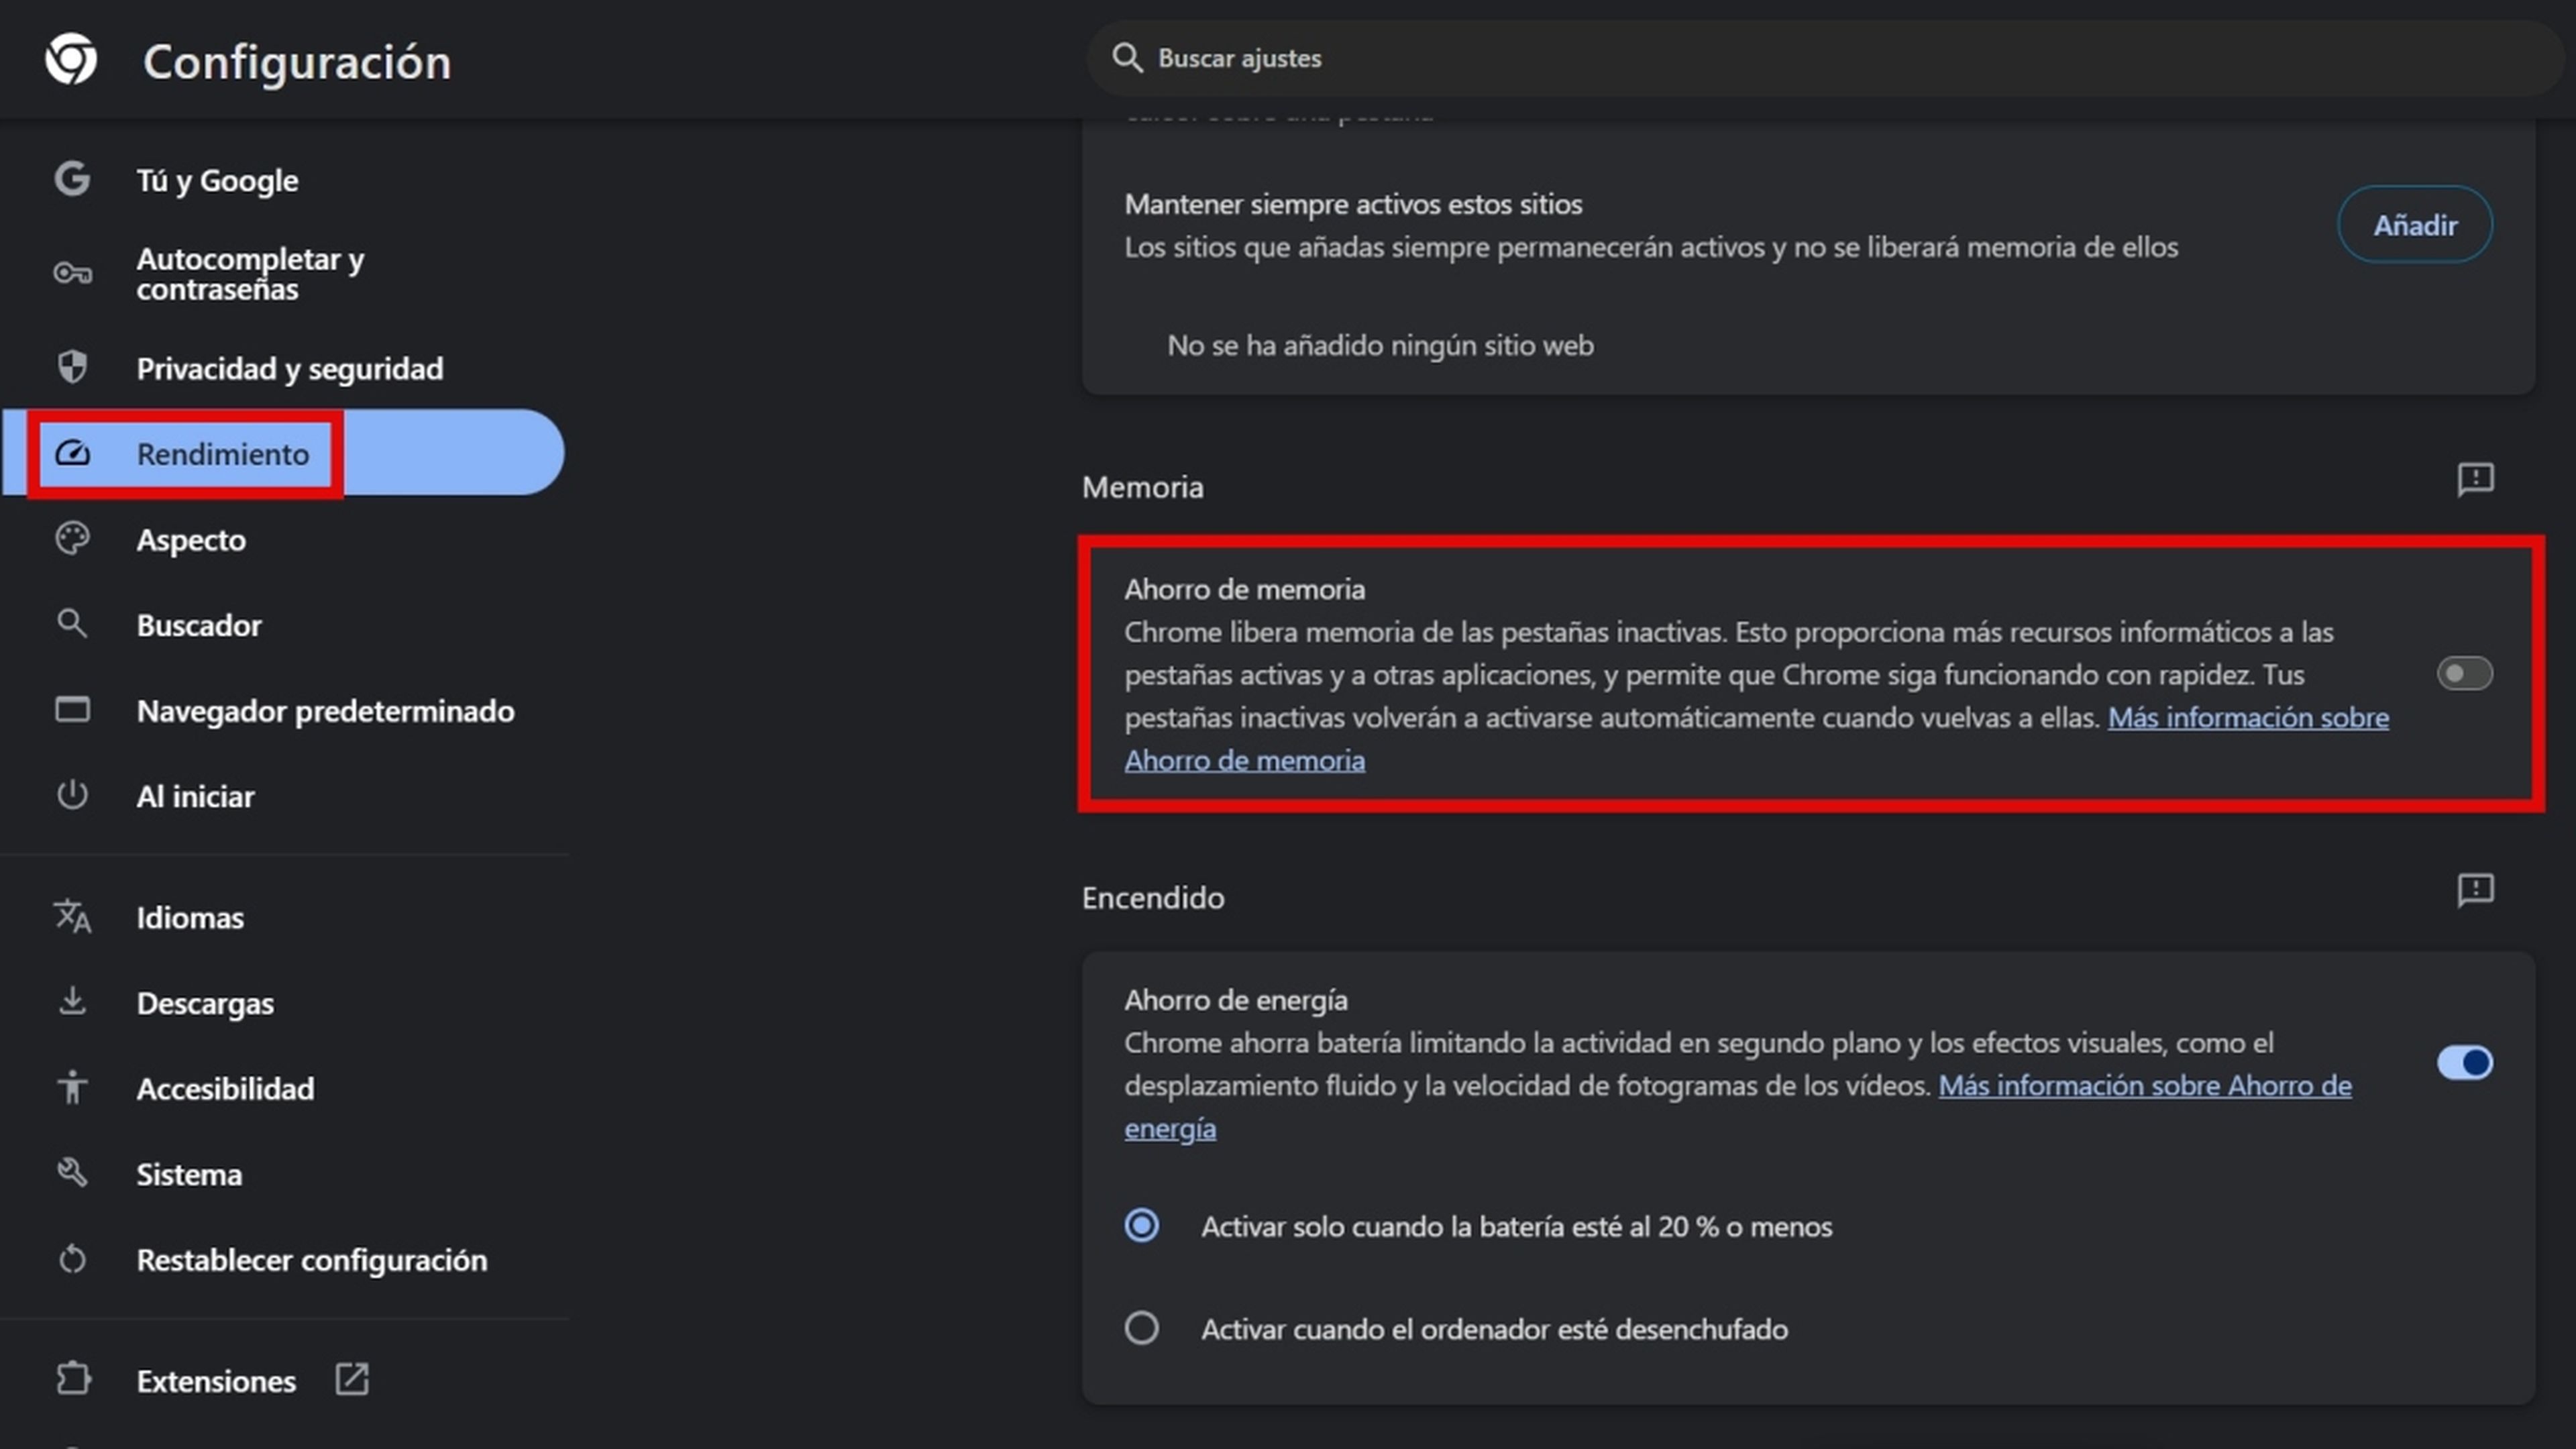Click the speedometer icon for Rendimiento

pyautogui.click(x=72, y=453)
